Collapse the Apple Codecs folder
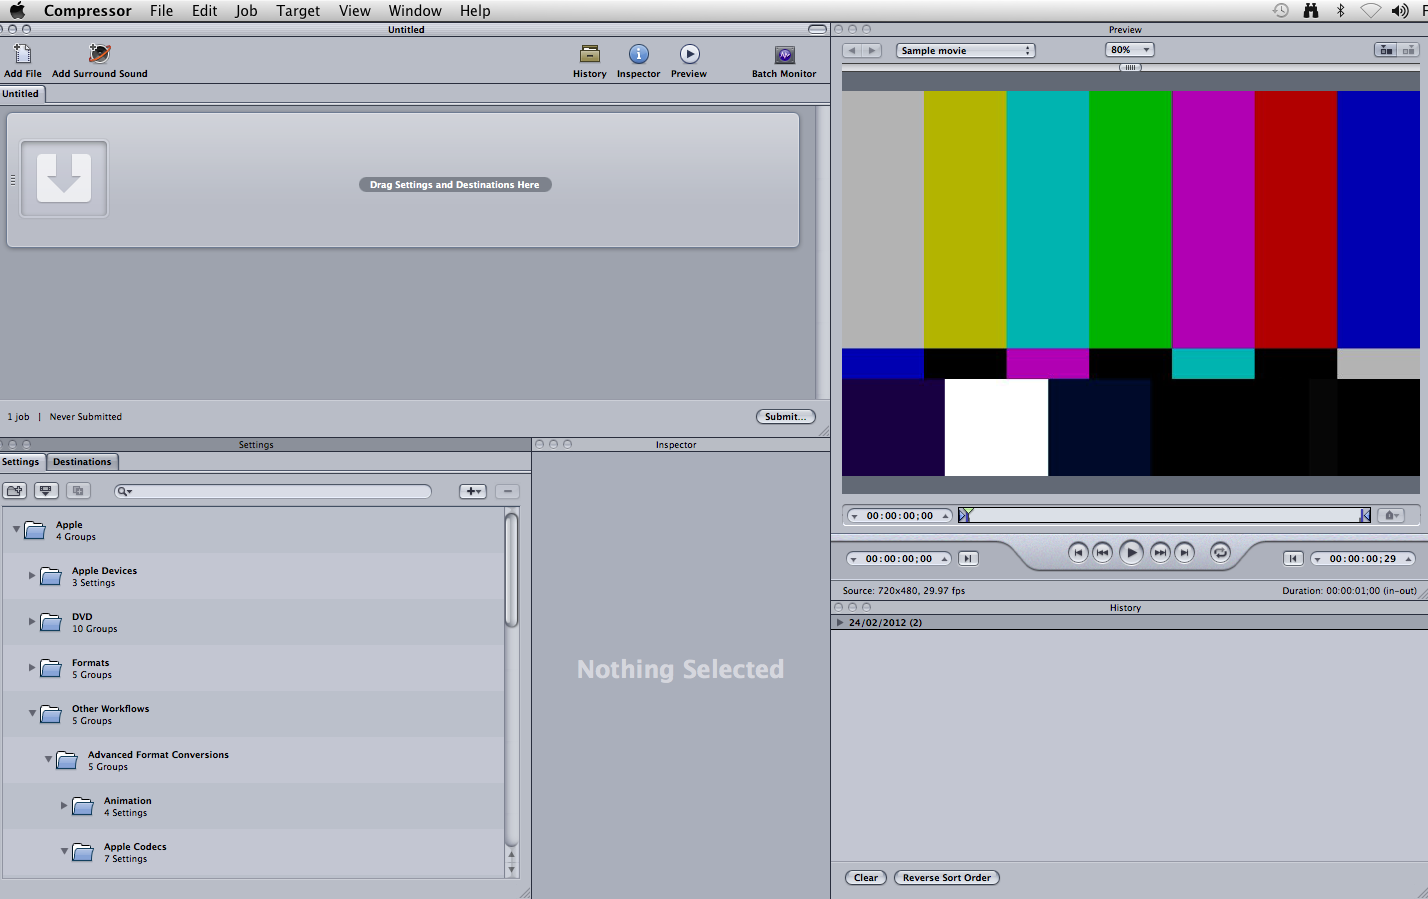 [x=64, y=851]
